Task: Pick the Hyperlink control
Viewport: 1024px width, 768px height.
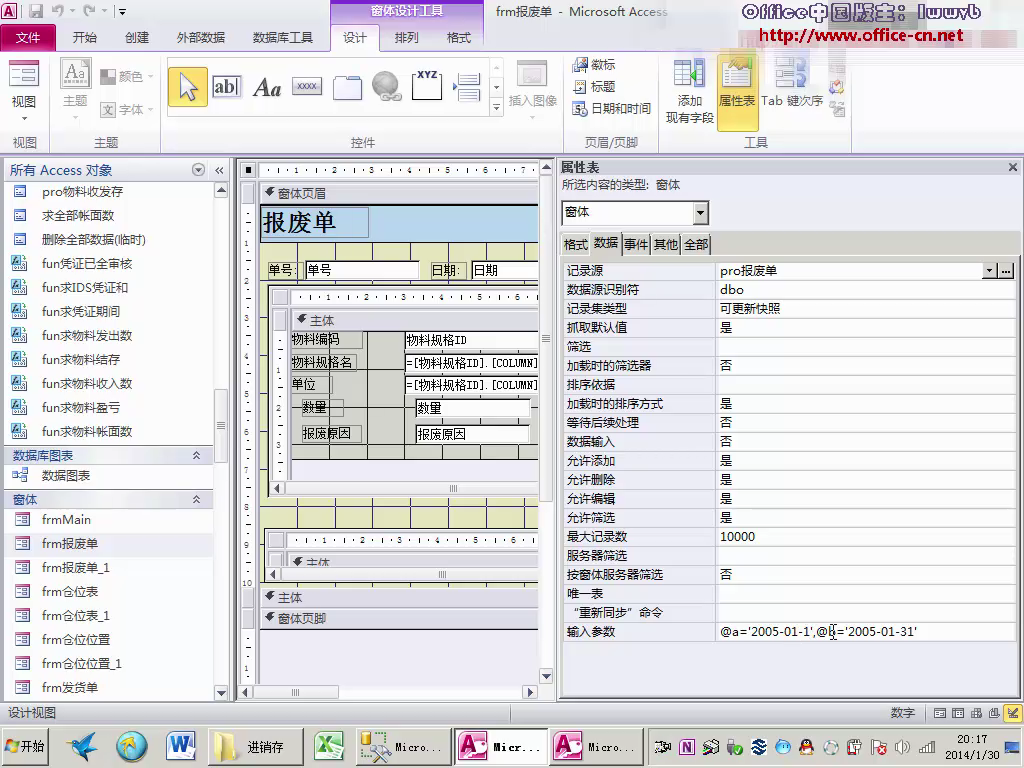Action: coord(387,87)
